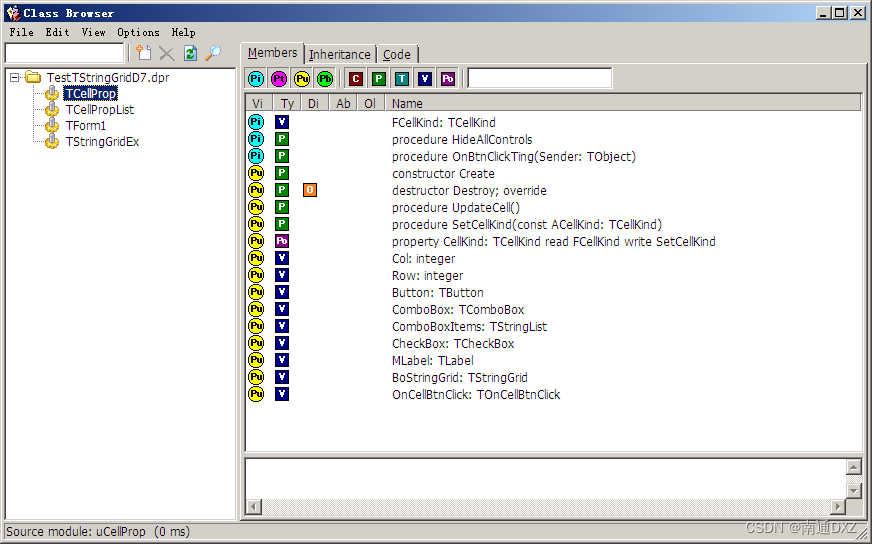Screen dimensions: 872x544
Task: Toggle the teal T types filter
Action: point(402,79)
